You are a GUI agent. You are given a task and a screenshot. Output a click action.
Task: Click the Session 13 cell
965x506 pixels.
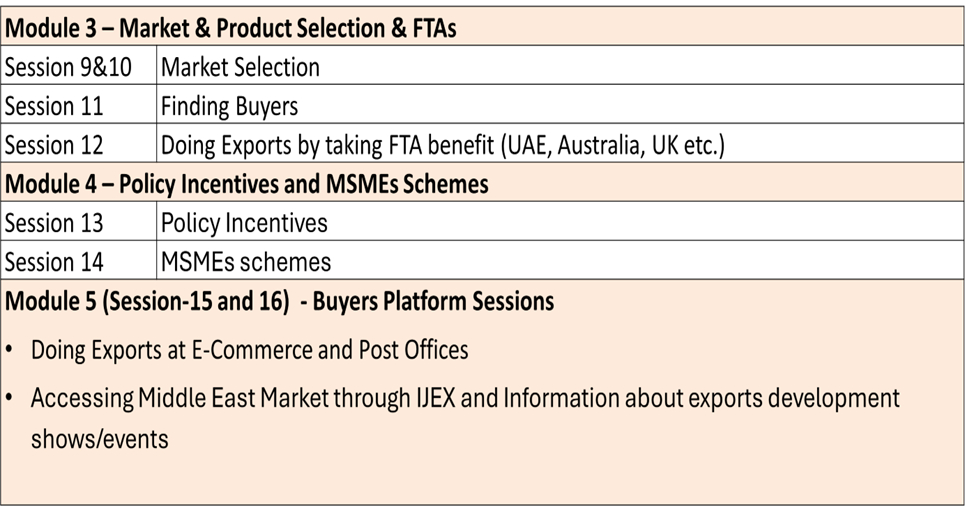pos(54,222)
